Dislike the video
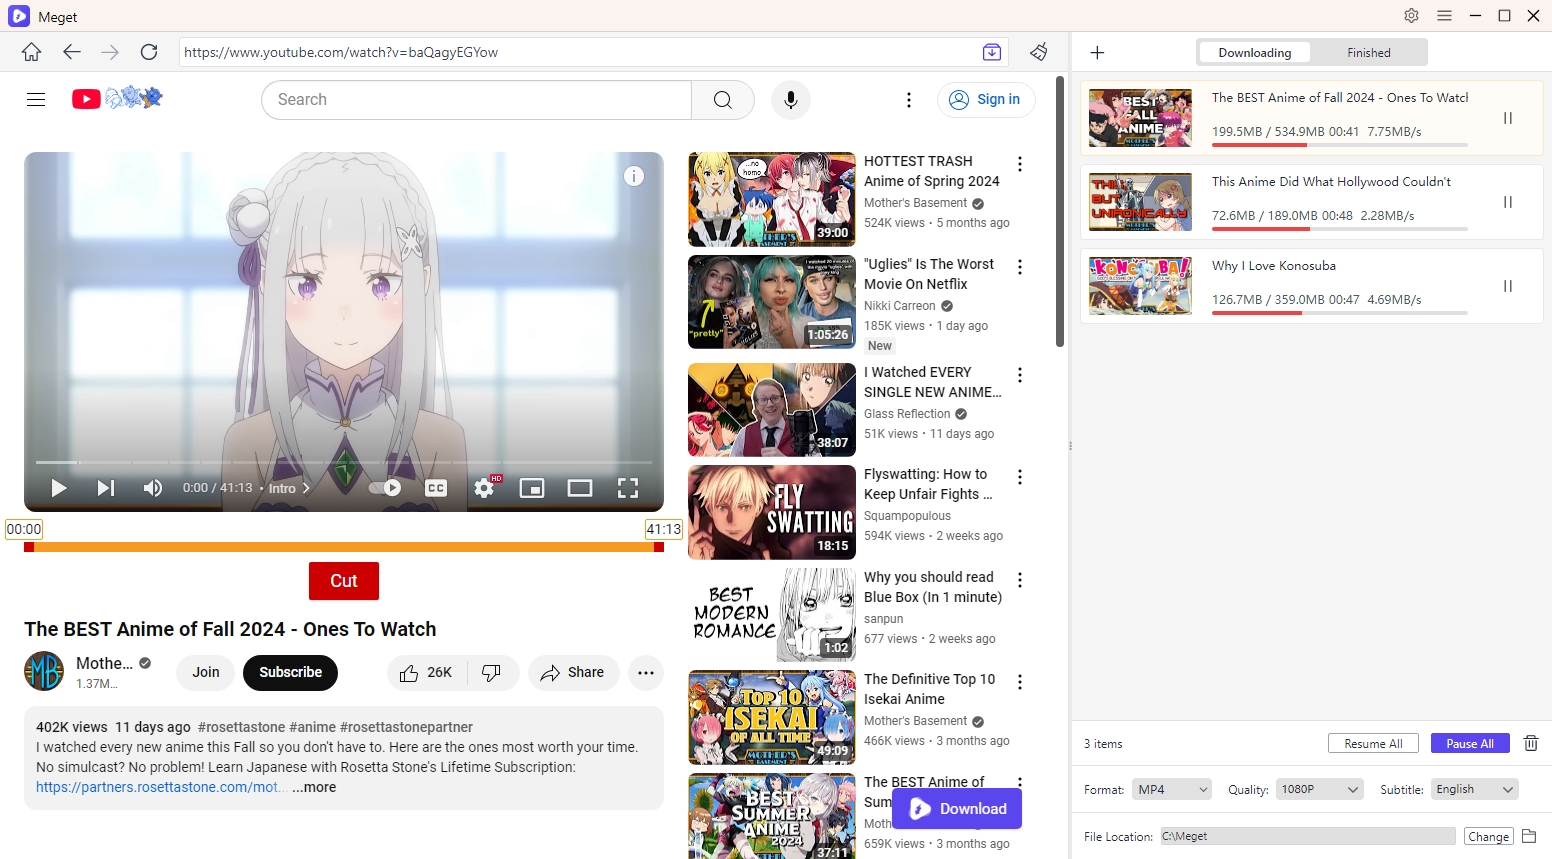 point(492,673)
